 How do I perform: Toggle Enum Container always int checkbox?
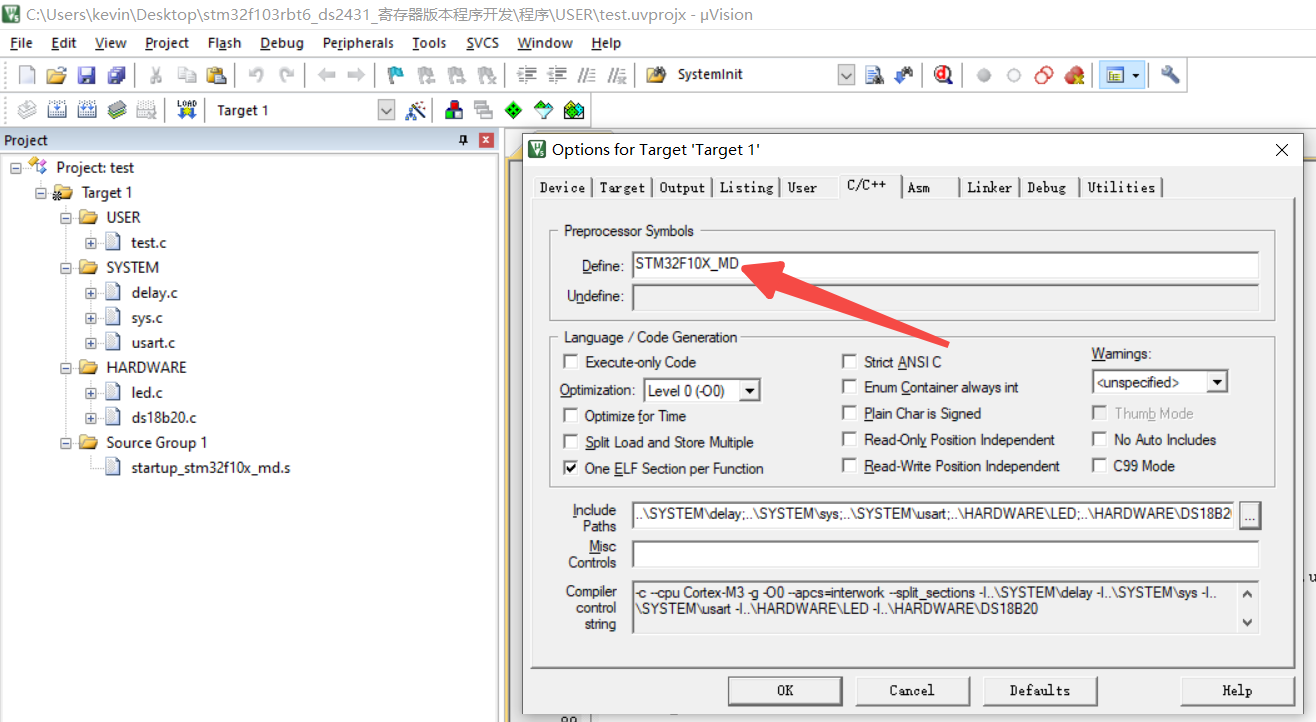(x=849, y=387)
